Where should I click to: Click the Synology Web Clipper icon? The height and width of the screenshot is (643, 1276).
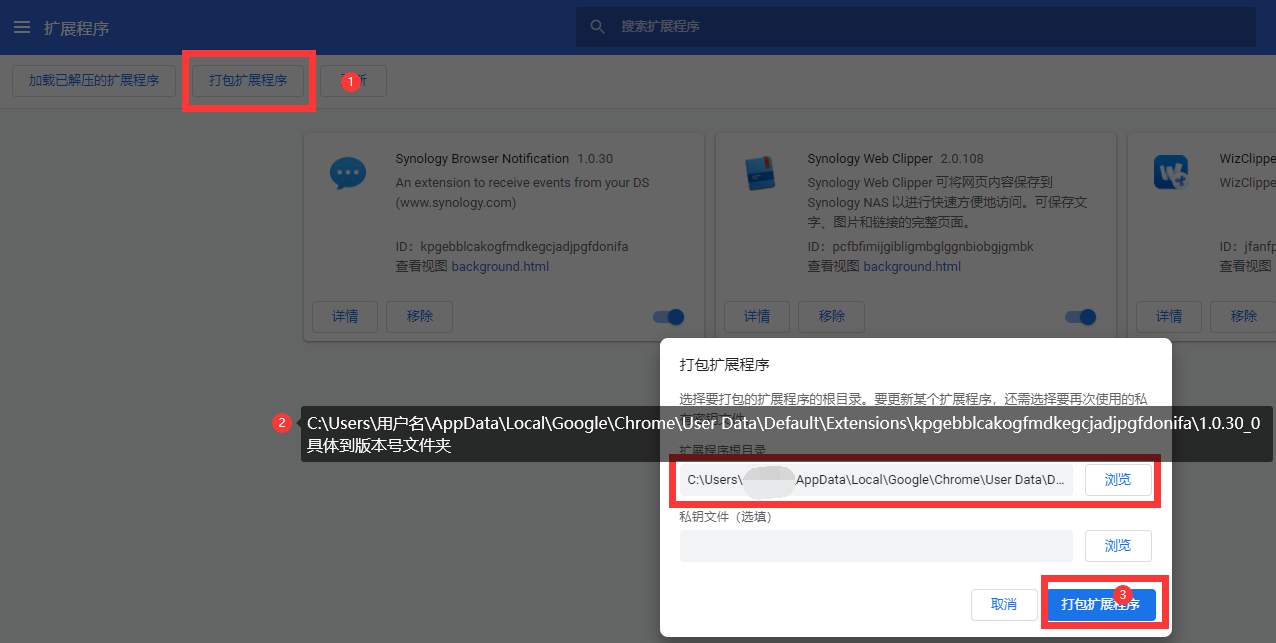(x=761, y=173)
